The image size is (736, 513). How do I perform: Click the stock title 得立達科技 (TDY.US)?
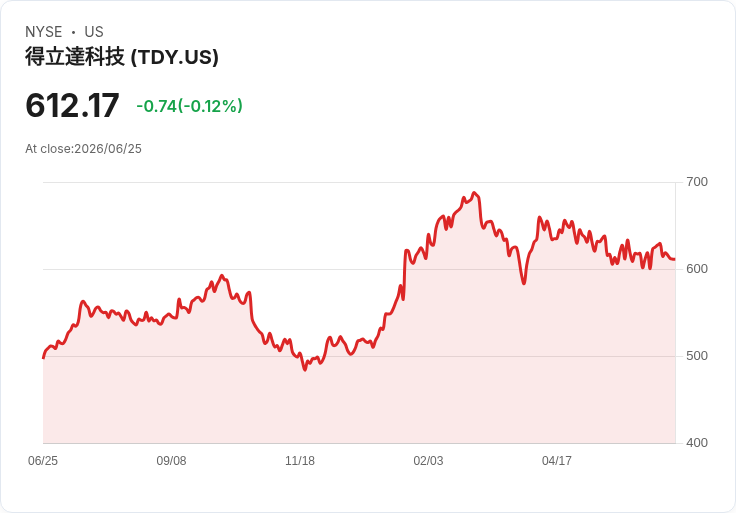[122, 57]
